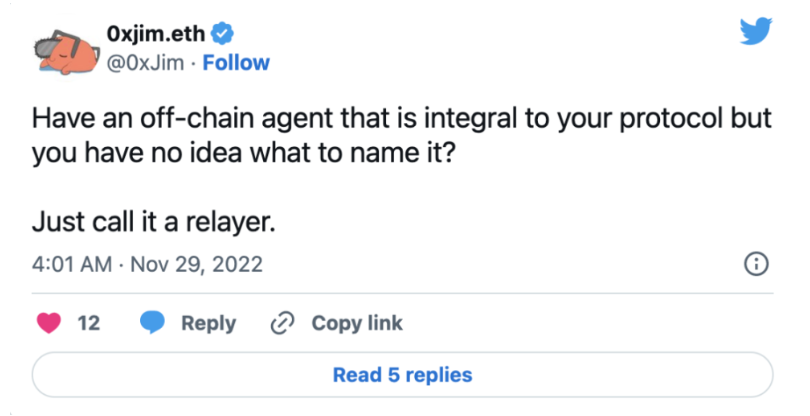This screenshot has height=416, width=810.
Task: Open the 0xjim.eth display name
Action: click(x=156, y=34)
